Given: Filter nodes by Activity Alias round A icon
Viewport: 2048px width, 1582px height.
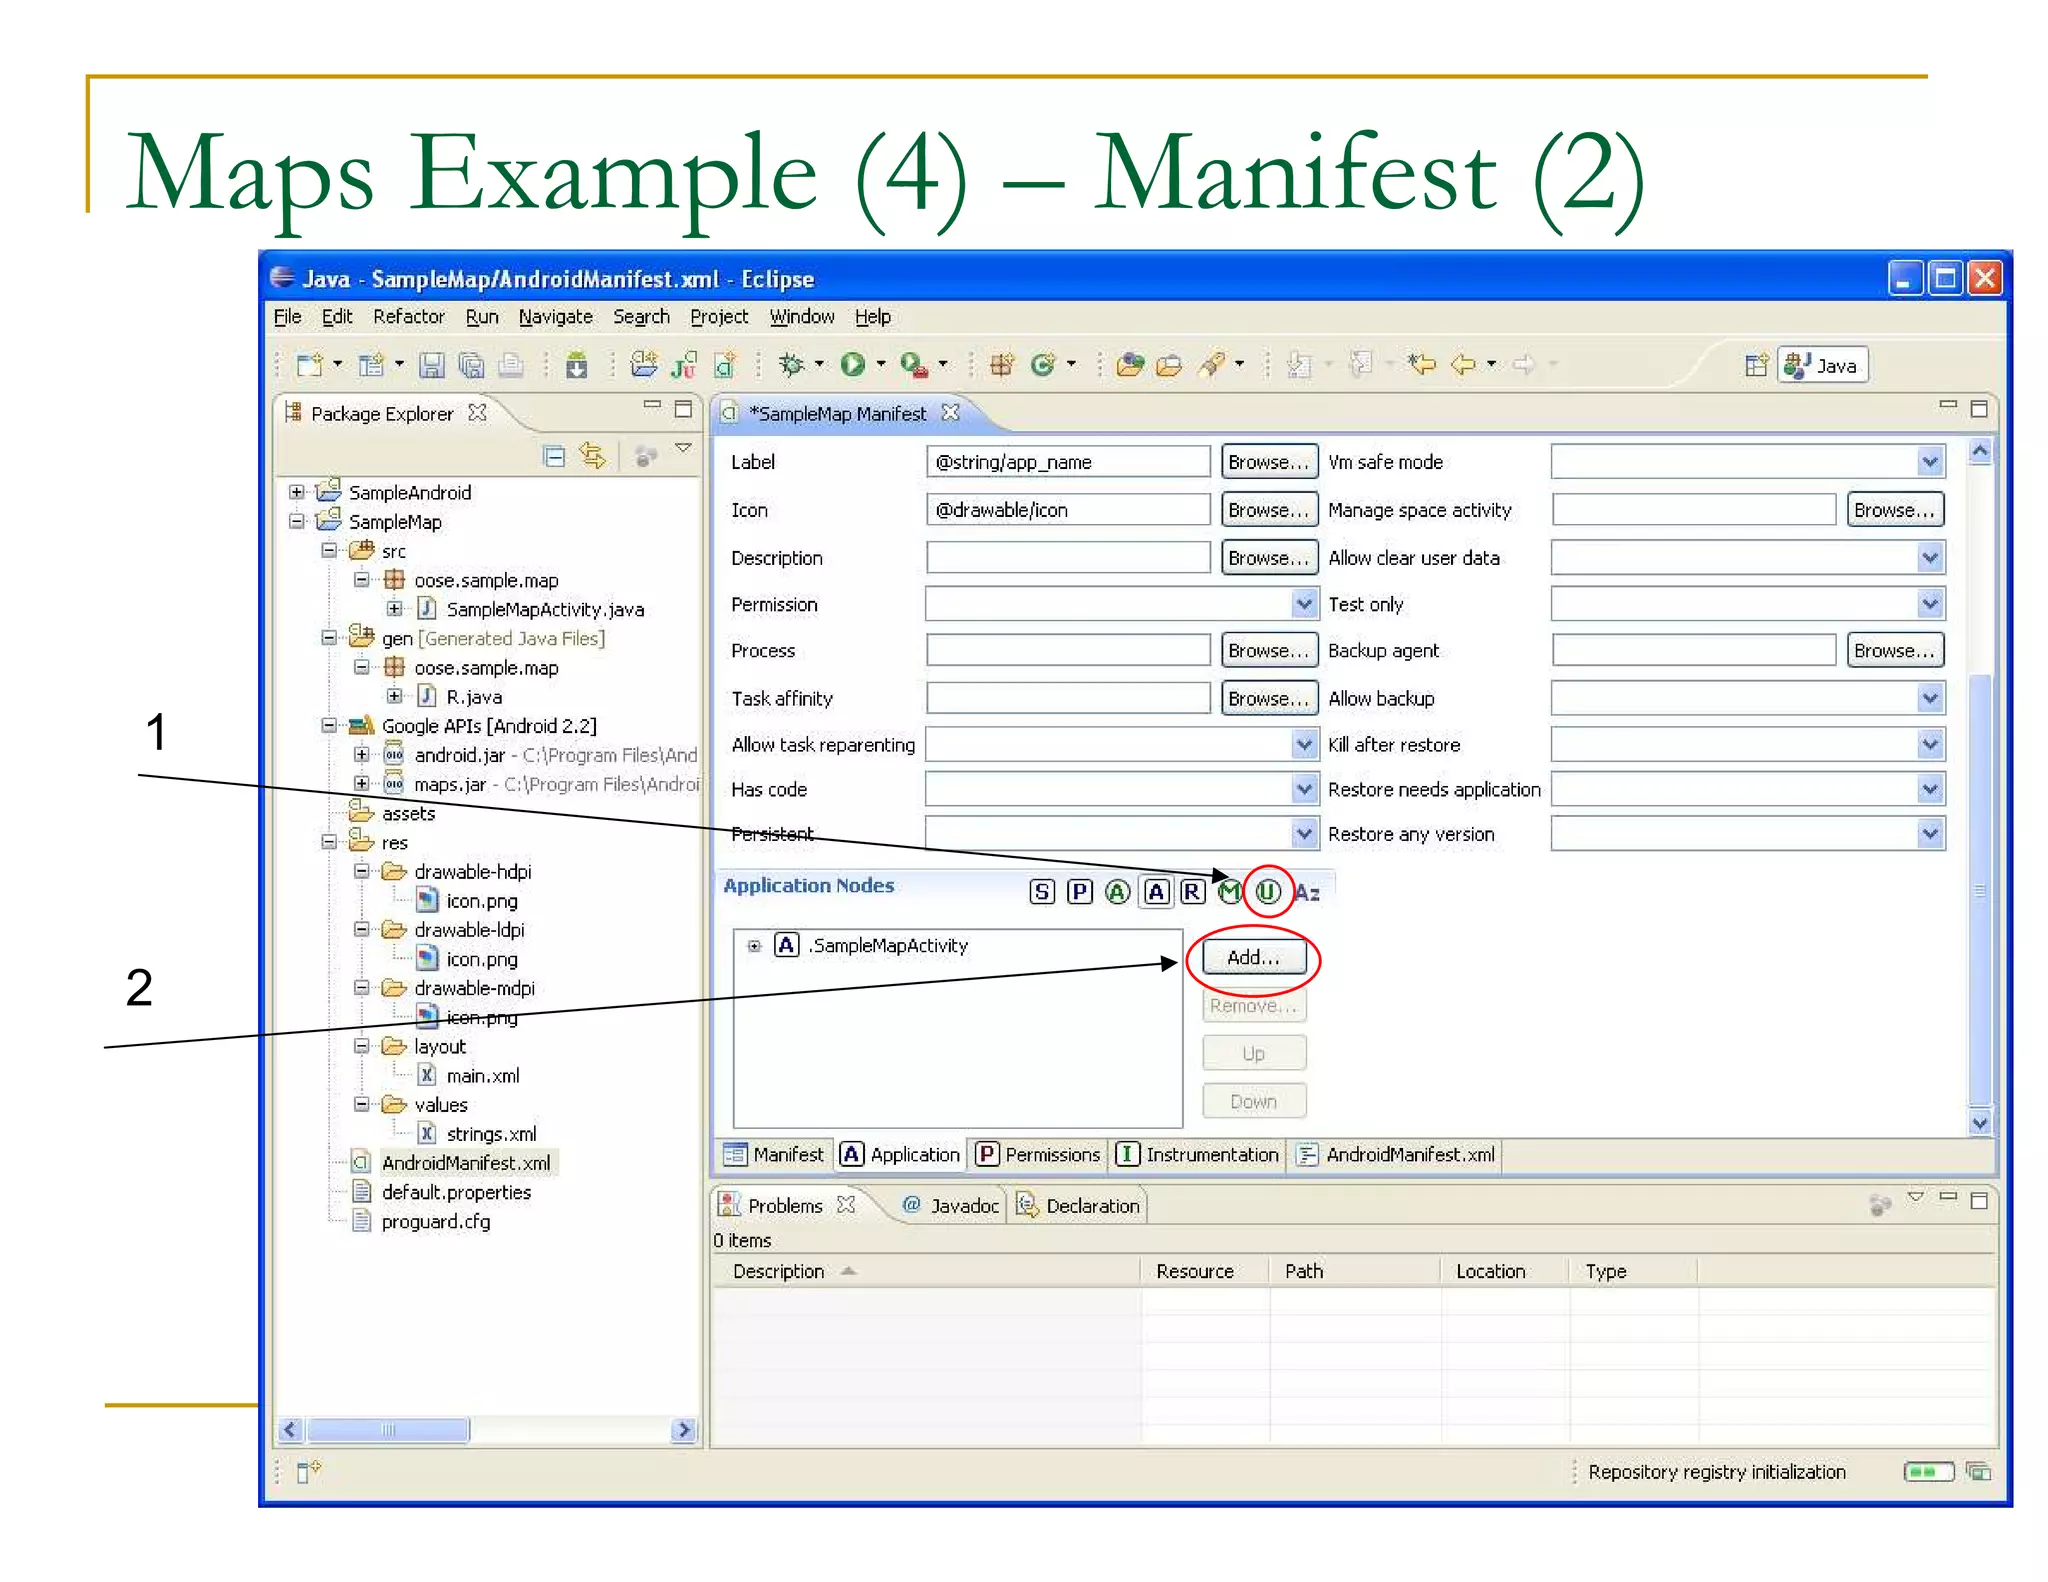Looking at the screenshot, I should (1118, 892).
